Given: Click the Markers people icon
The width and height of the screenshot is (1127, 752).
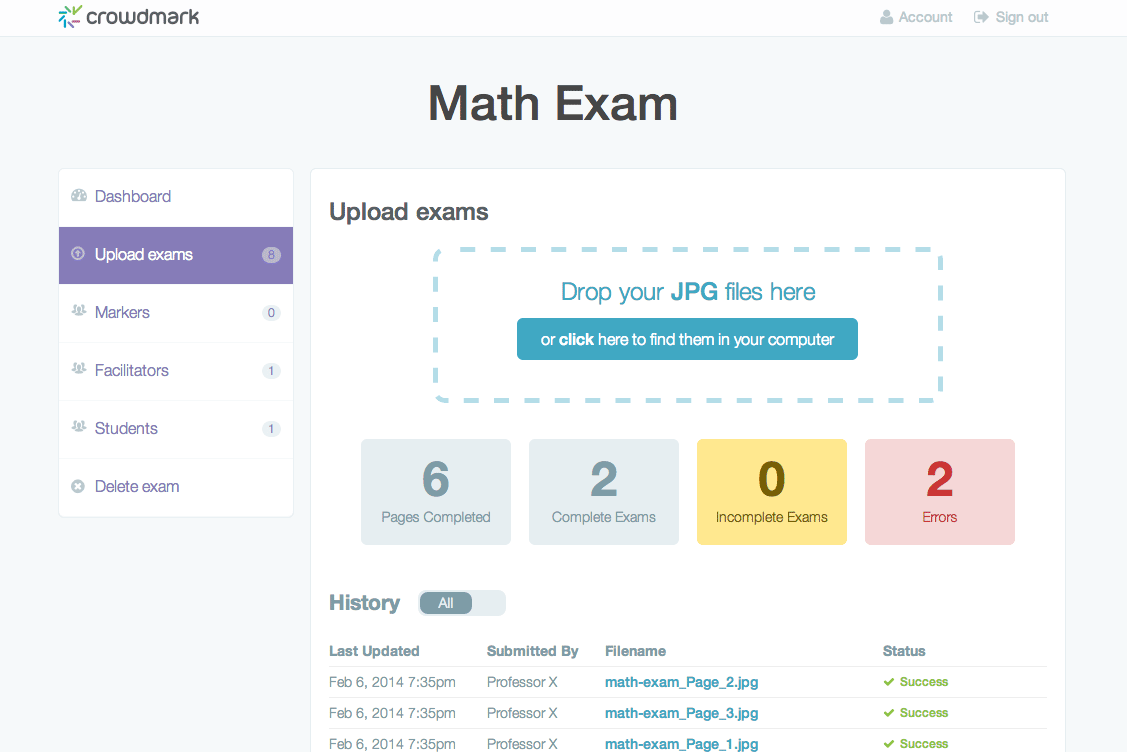Looking at the screenshot, I should [79, 312].
